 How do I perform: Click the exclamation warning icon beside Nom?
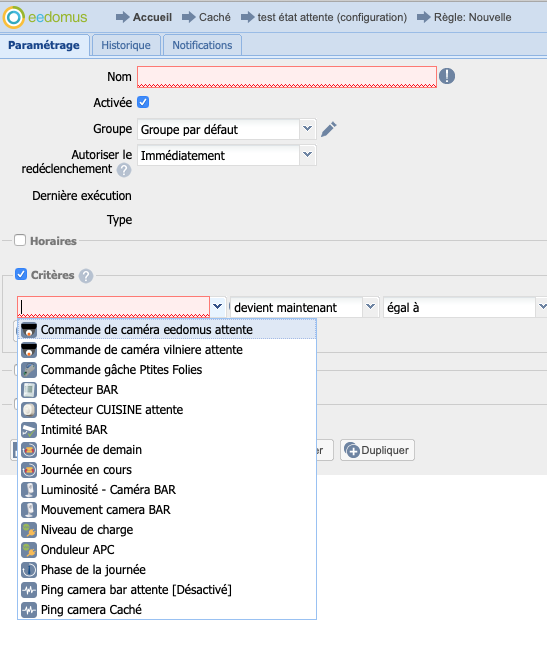[447, 76]
